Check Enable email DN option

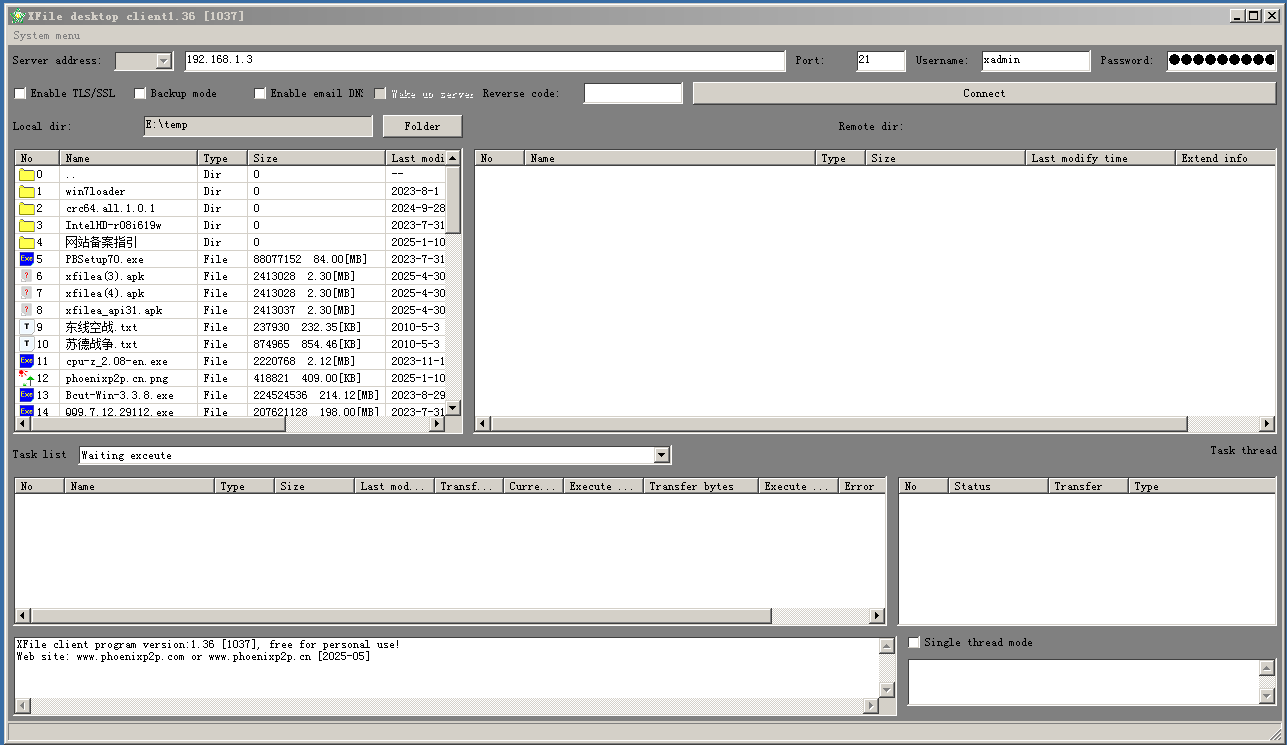(x=260, y=94)
